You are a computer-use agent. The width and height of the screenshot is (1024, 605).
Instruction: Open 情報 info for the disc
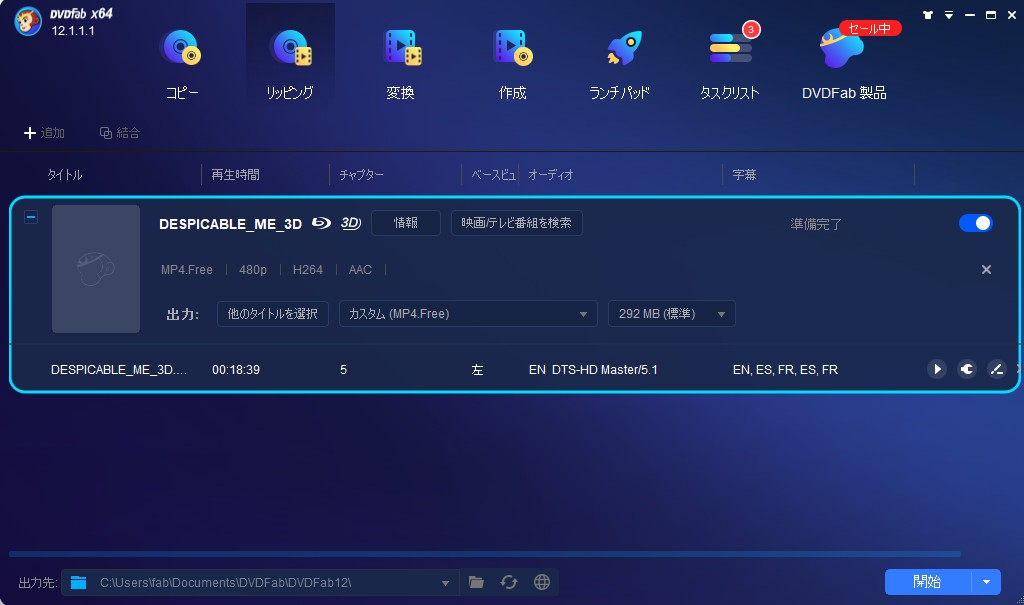pyautogui.click(x=406, y=223)
